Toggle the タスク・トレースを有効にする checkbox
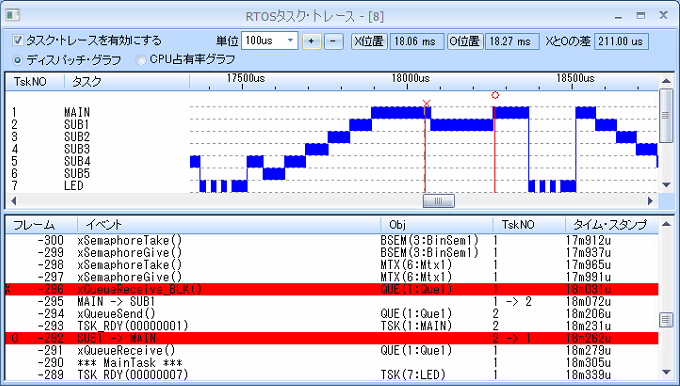Image resolution: width=680 pixels, height=386 pixels. (18, 41)
